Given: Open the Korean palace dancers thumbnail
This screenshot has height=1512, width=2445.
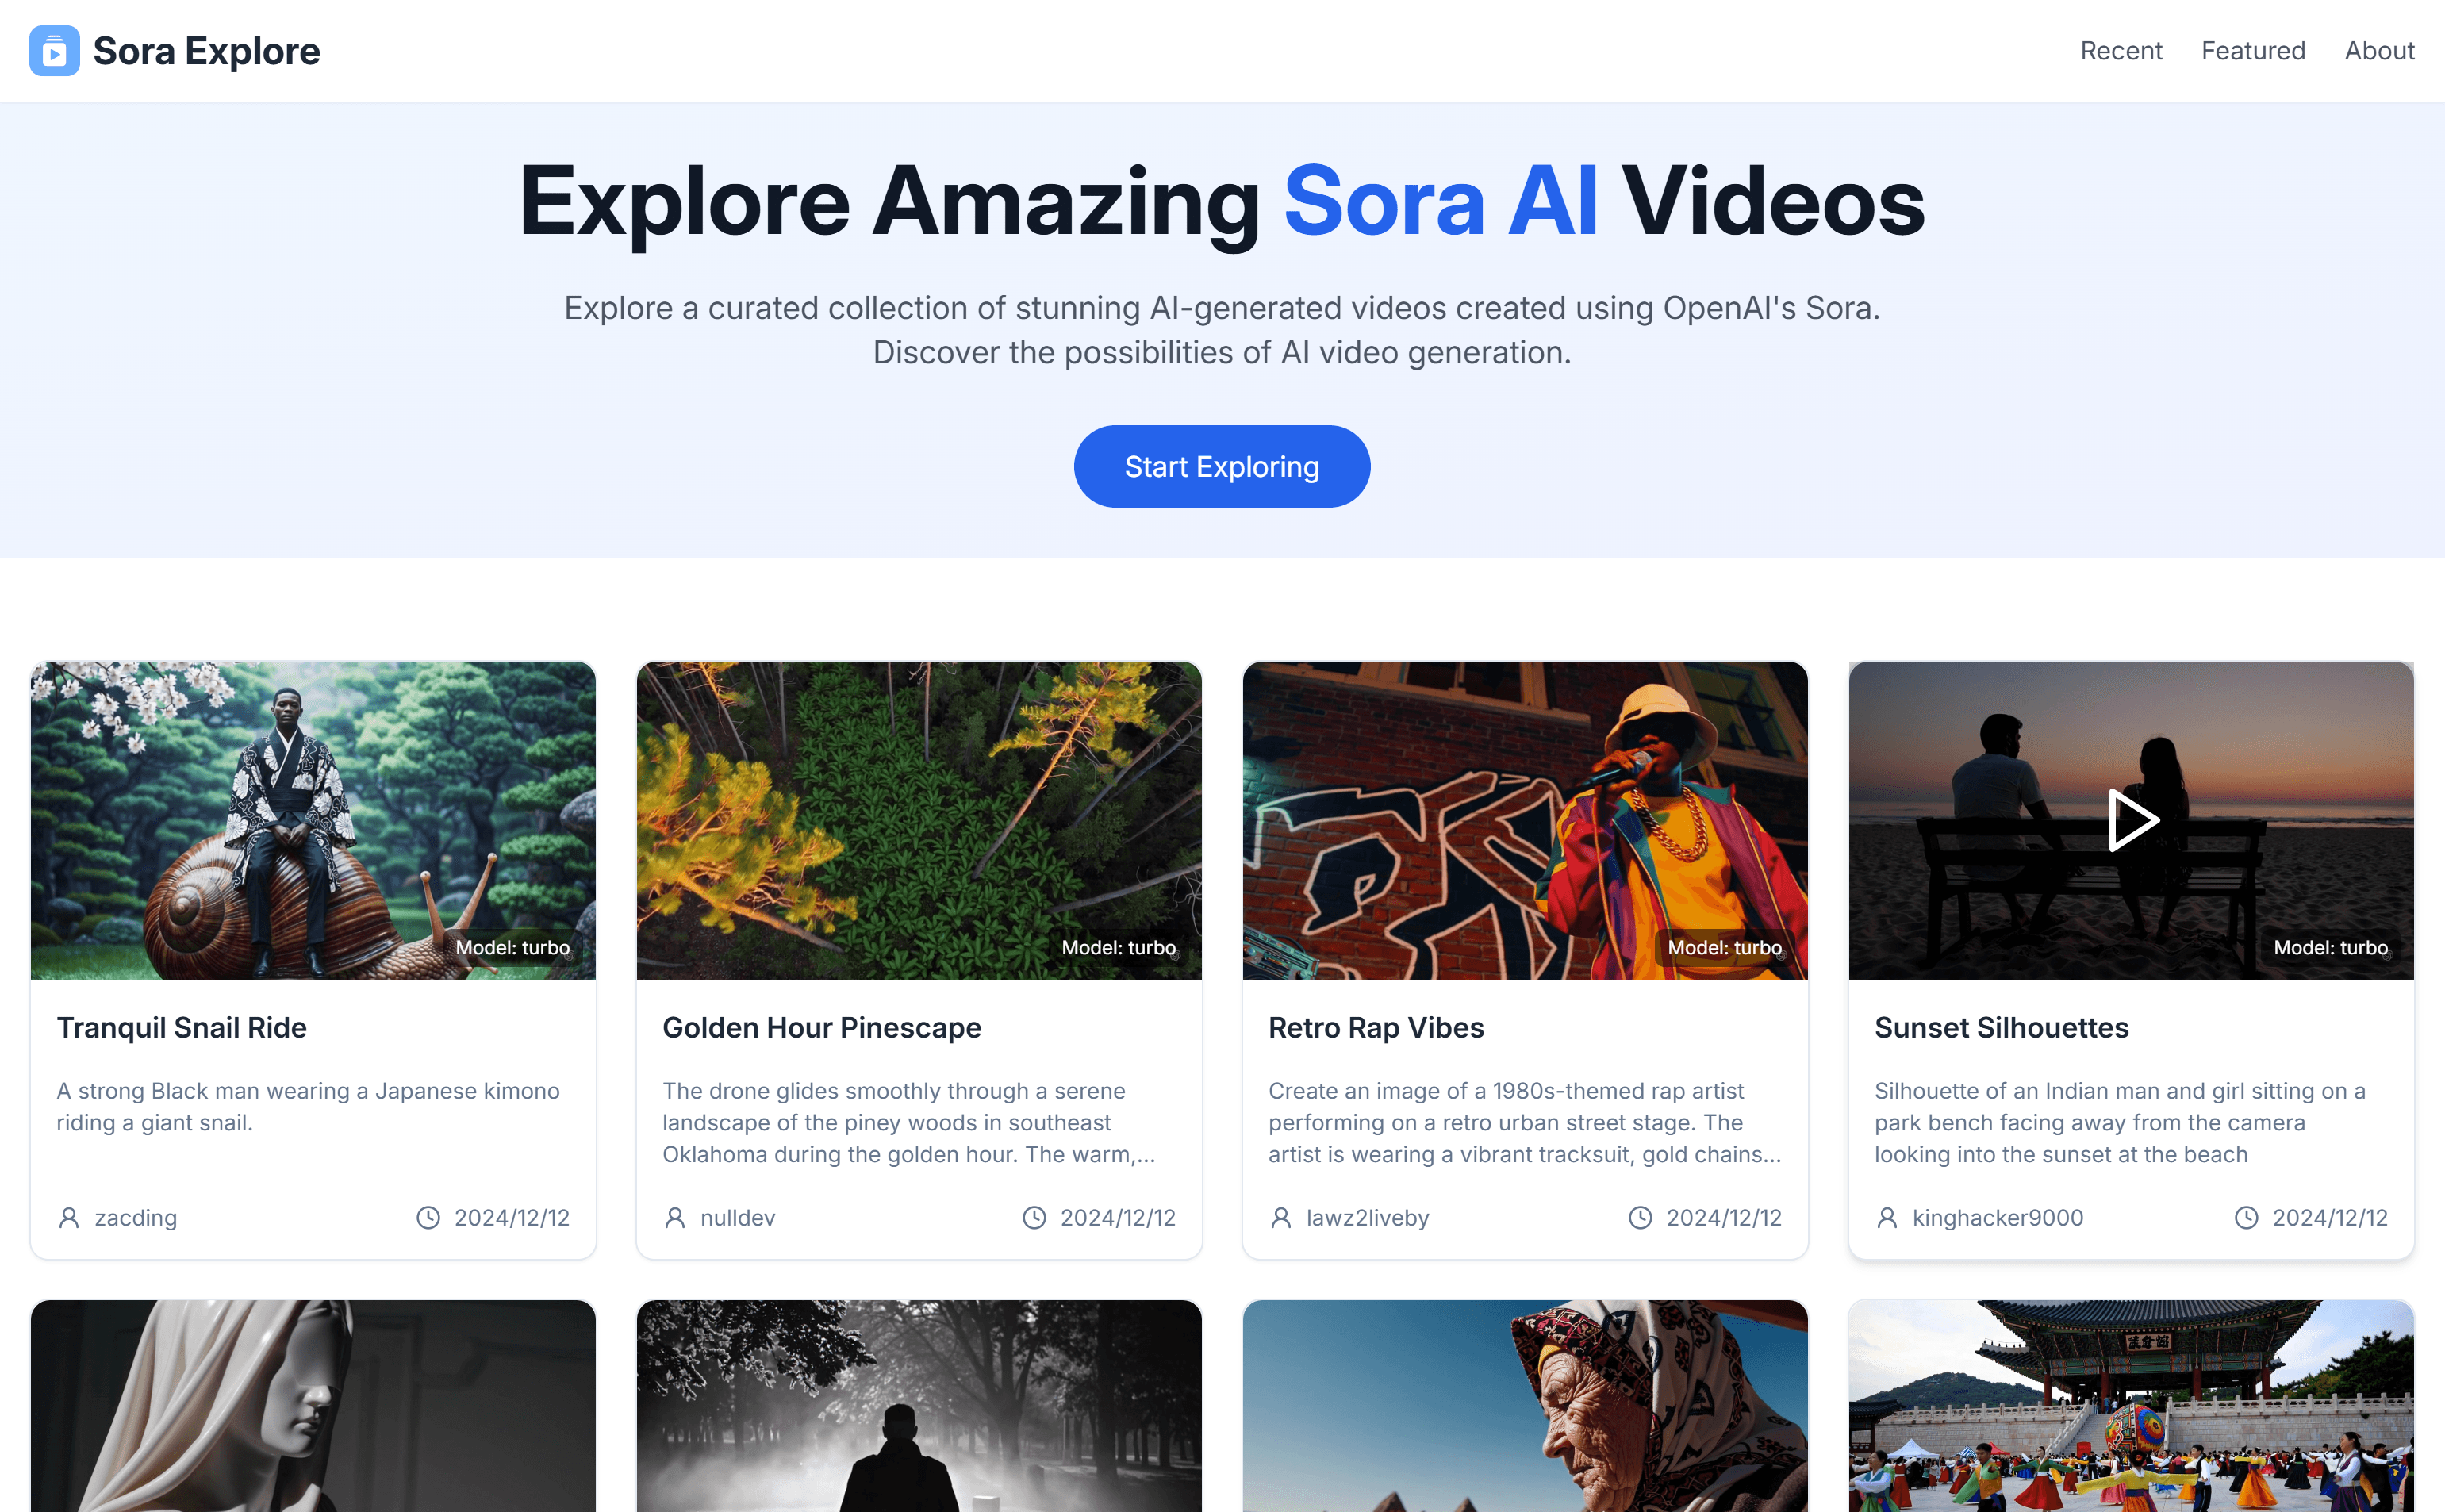Looking at the screenshot, I should pyautogui.click(x=2131, y=1406).
